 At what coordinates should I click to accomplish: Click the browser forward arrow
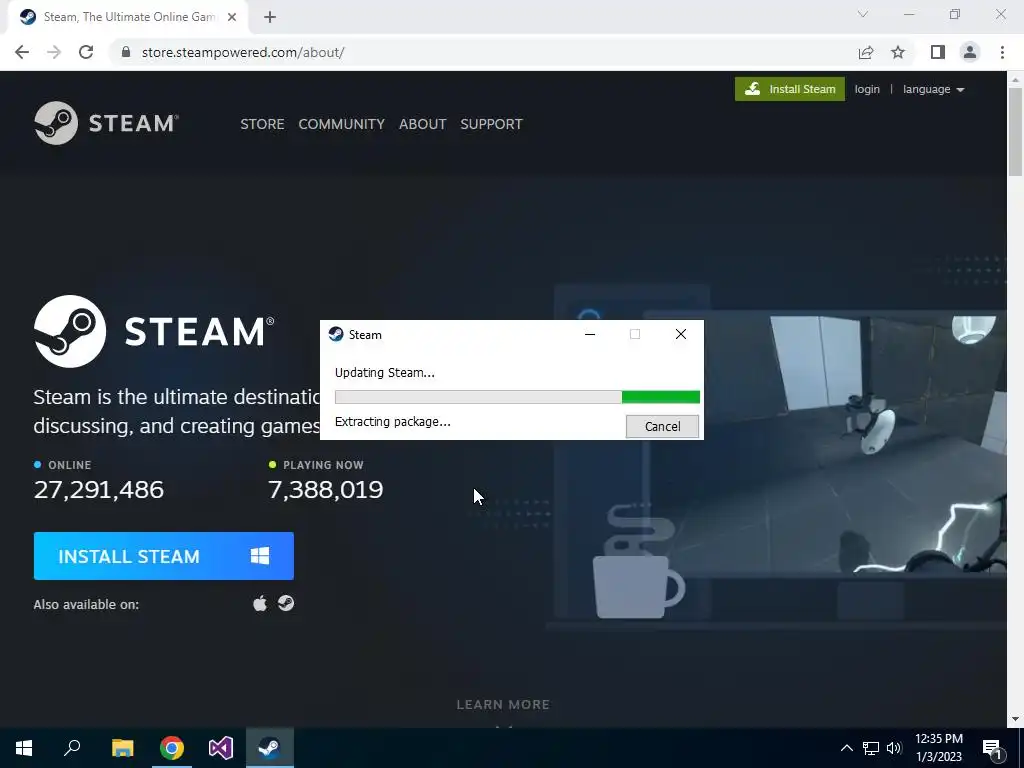54,52
